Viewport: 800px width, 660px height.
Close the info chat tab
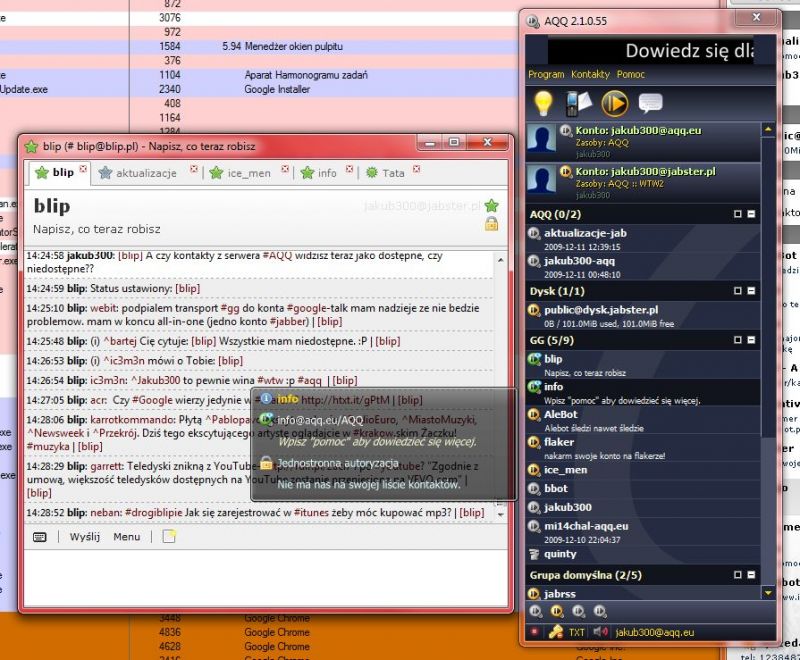349,168
